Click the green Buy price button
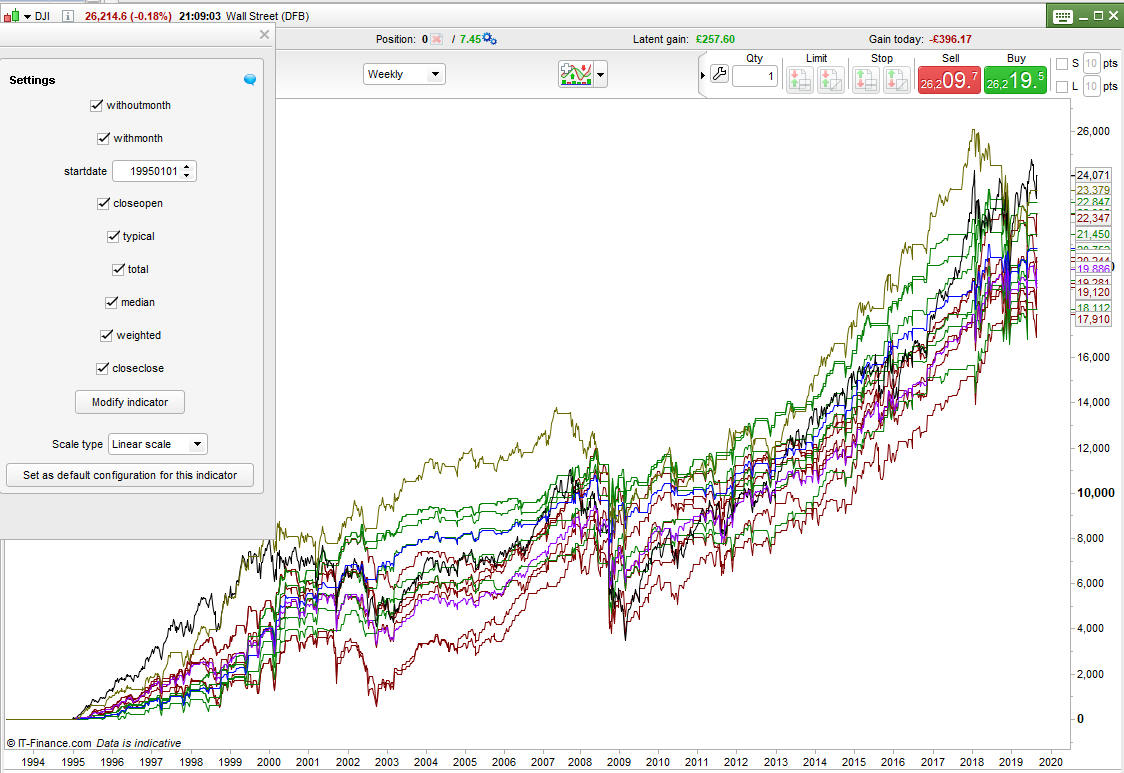This screenshot has height=773, width=1124. pos(1015,80)
